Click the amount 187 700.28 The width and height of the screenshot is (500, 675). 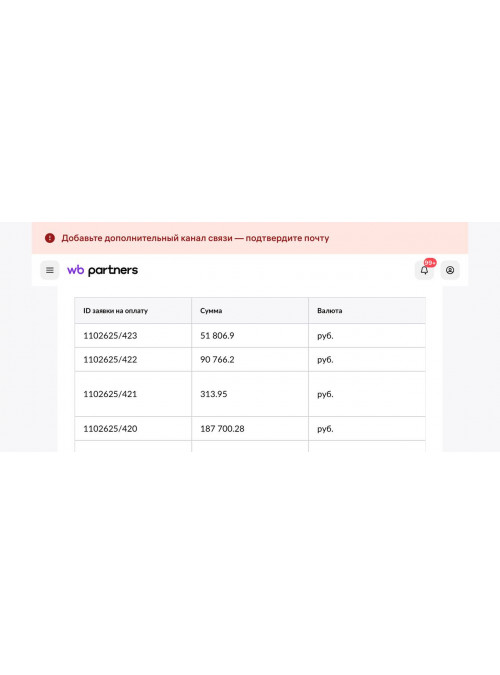point(222,429)
